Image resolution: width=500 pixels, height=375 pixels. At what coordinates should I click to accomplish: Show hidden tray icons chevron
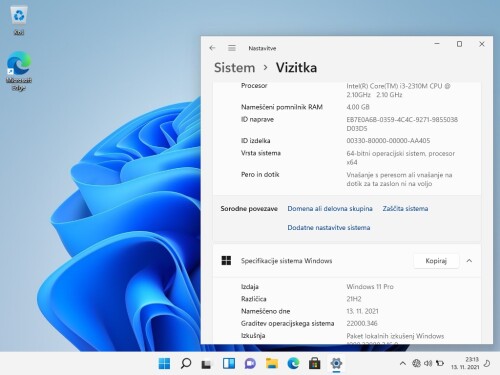pyautogui.click(x=403, y=363)
